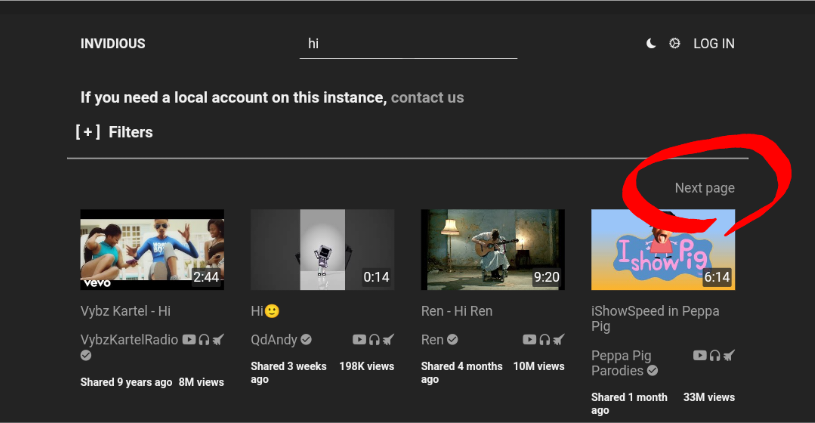Play Vybz Kartel video thumbnail 2:44
This screenshot has height=423, width=815.
(152, 249)
